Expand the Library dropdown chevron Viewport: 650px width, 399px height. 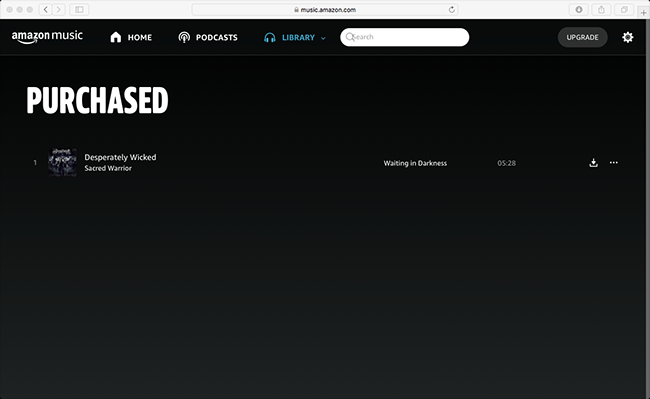[323, 38]
